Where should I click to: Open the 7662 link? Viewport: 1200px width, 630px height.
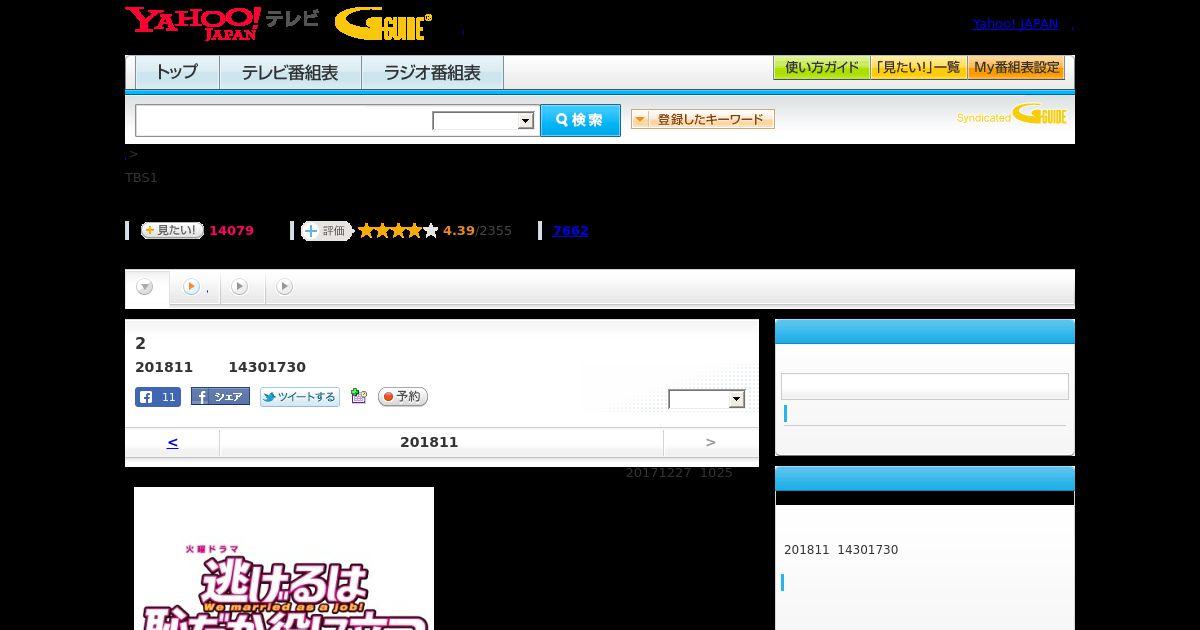570,231
